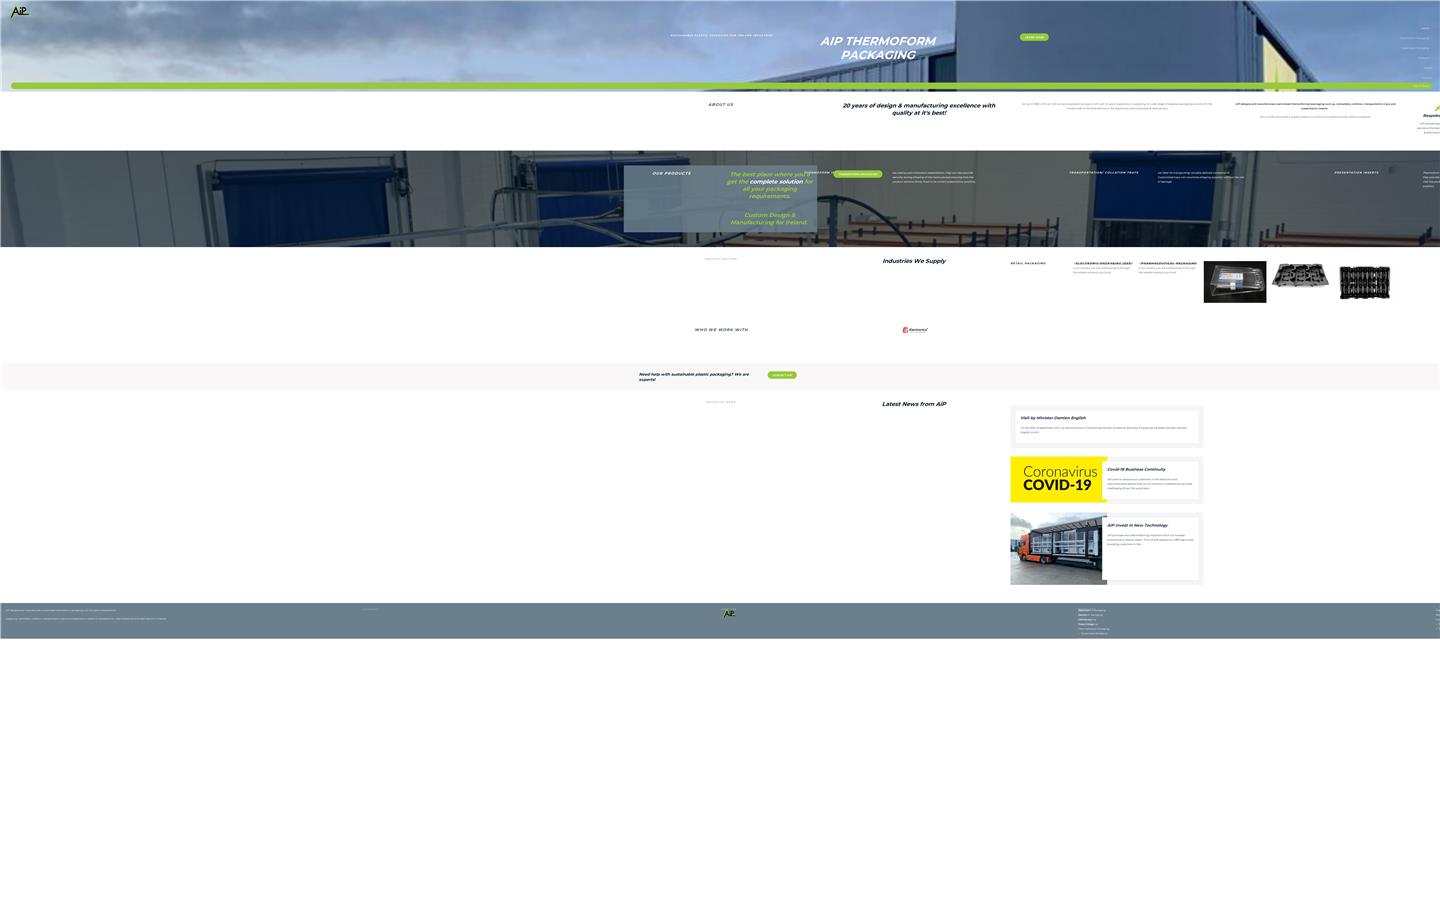Click the AiP logo in the header
Viewport: 1440px width, 900px height.
click(x=19, y=12)
